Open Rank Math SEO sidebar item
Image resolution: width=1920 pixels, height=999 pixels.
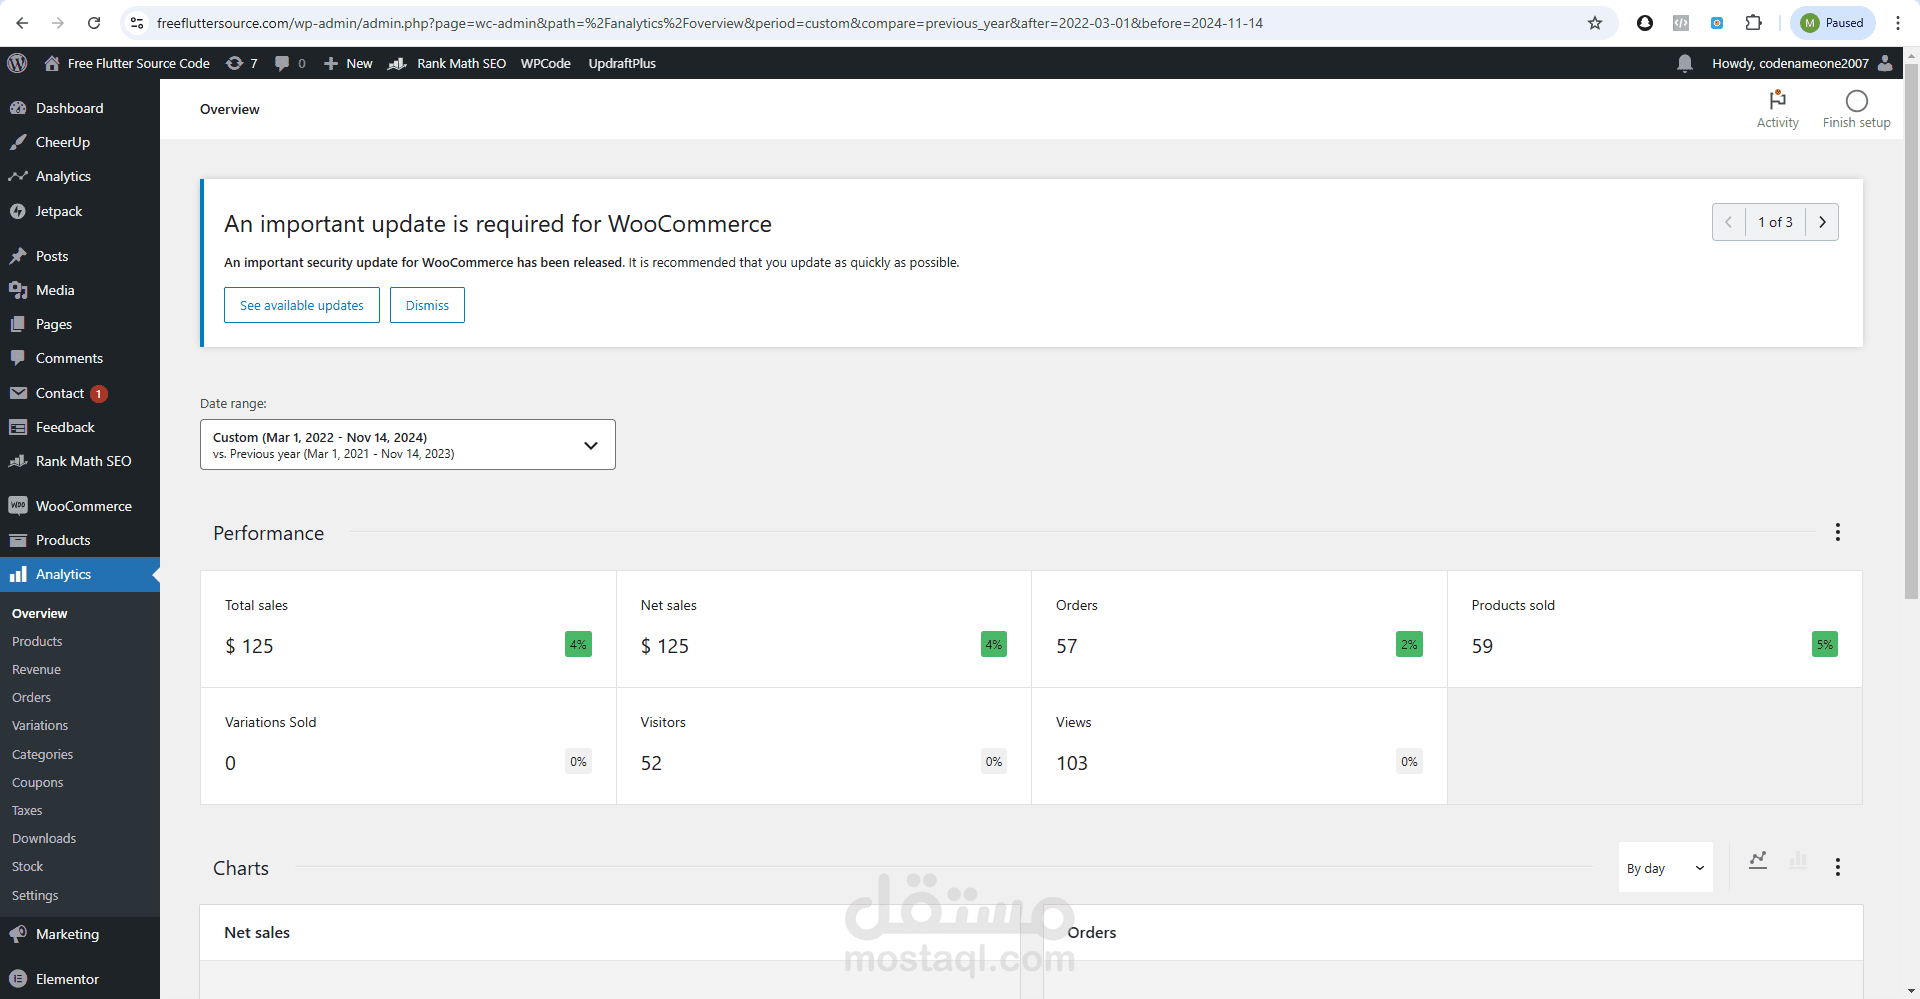pyautogui.click(x=80, y=461)
